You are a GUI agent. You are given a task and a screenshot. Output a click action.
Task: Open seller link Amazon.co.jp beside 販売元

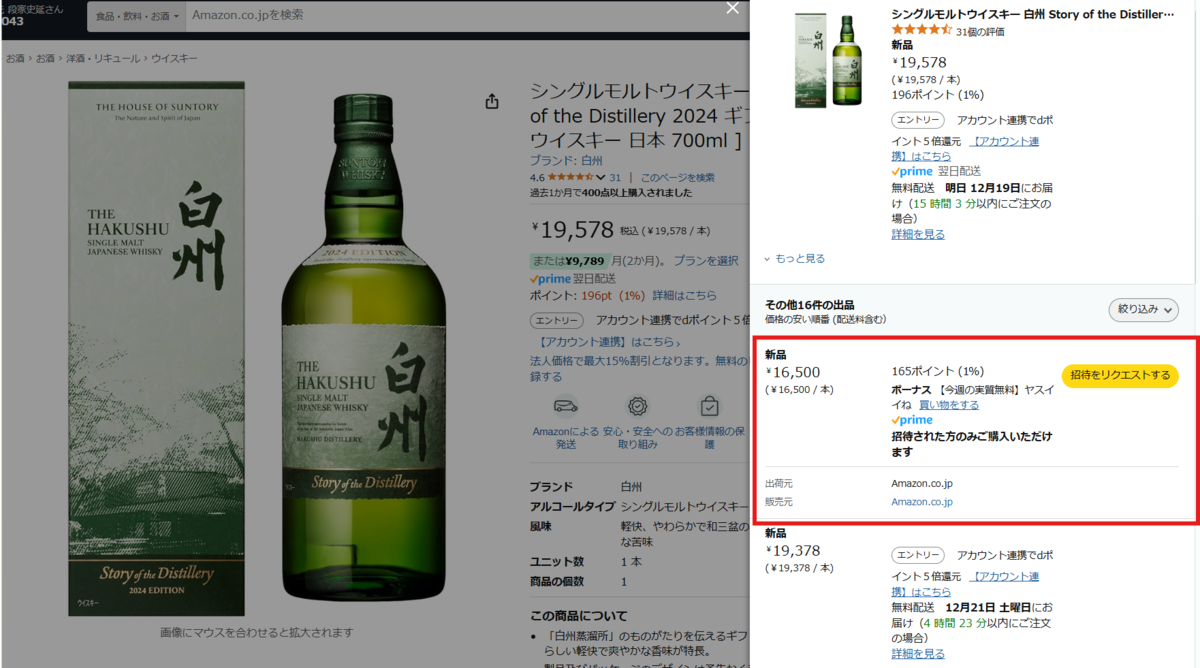click(922, 502)
